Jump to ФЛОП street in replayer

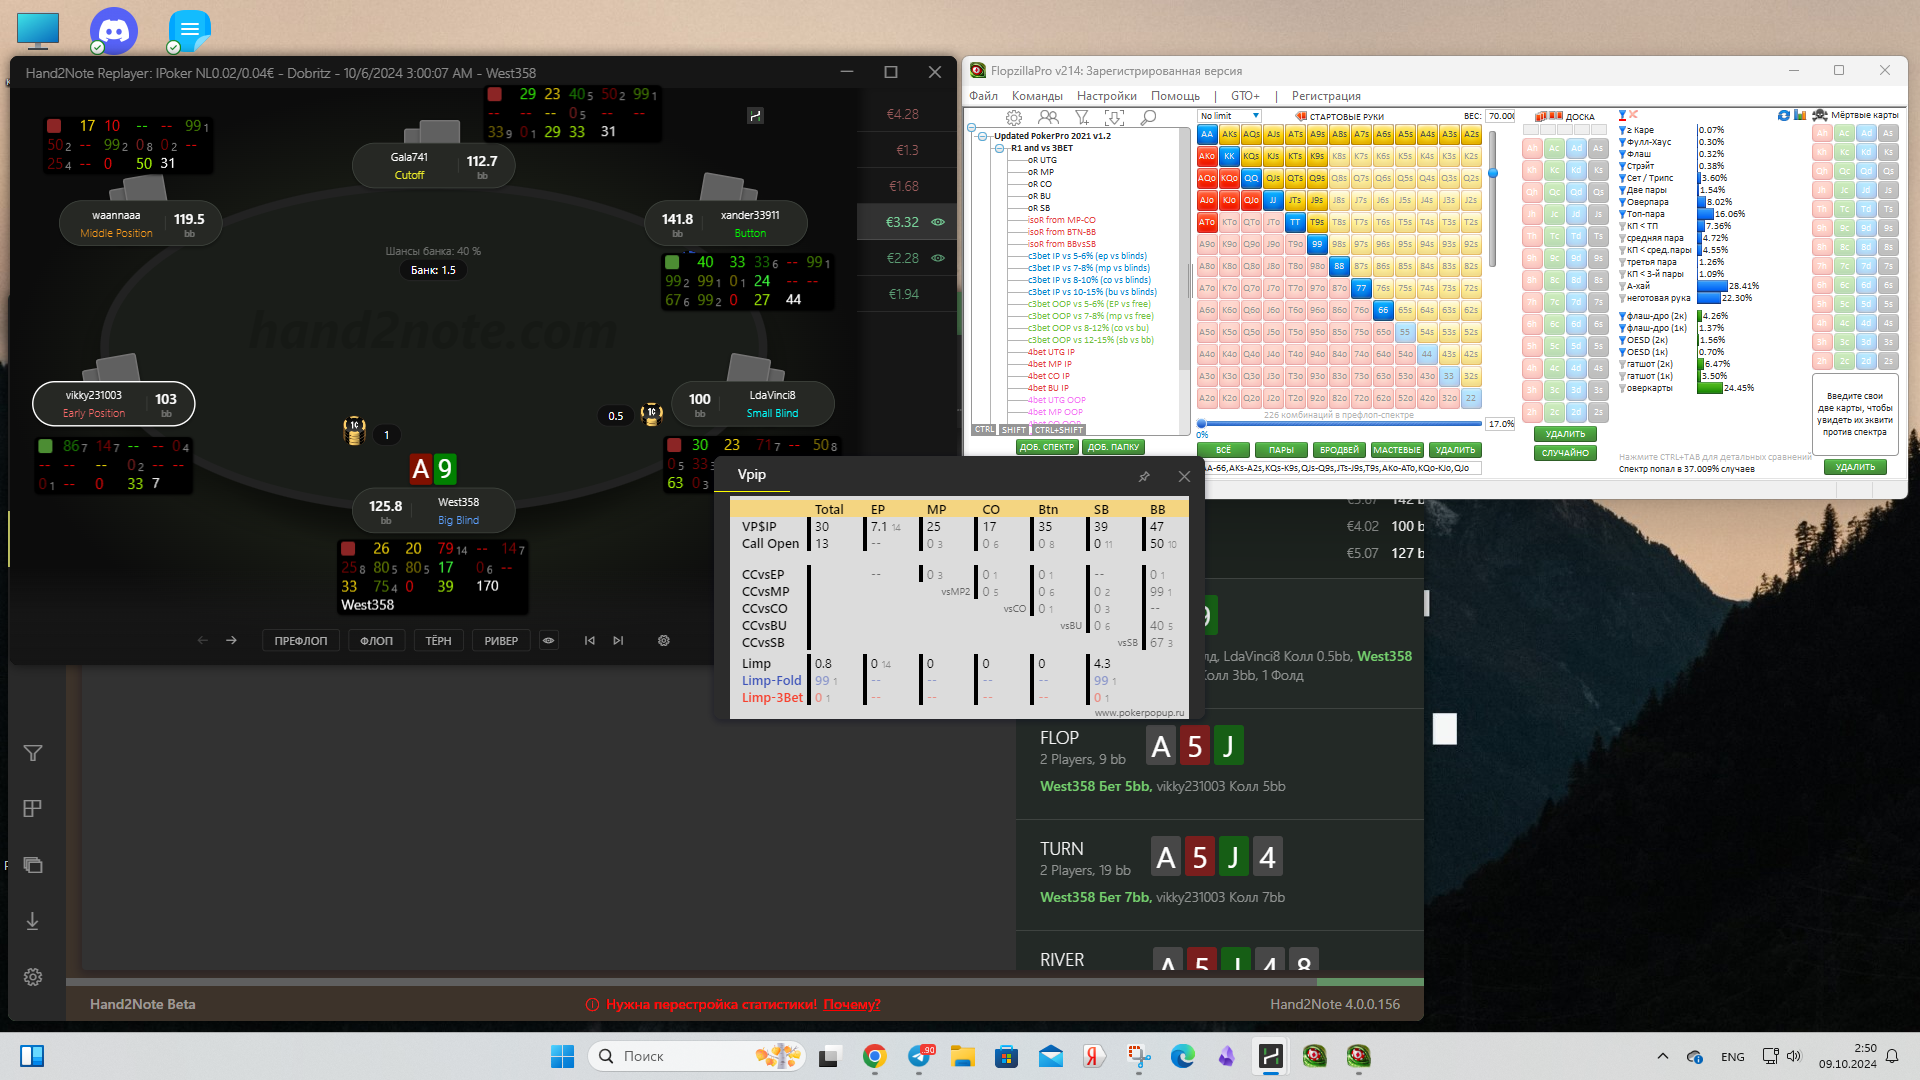pyautogui.click(x=376, y=641)
